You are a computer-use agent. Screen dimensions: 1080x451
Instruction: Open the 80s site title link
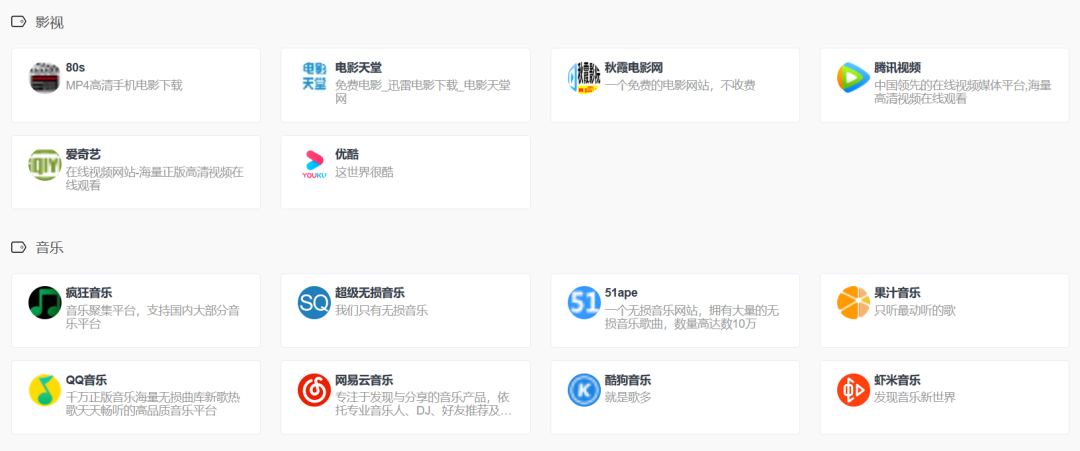[75, 67]
